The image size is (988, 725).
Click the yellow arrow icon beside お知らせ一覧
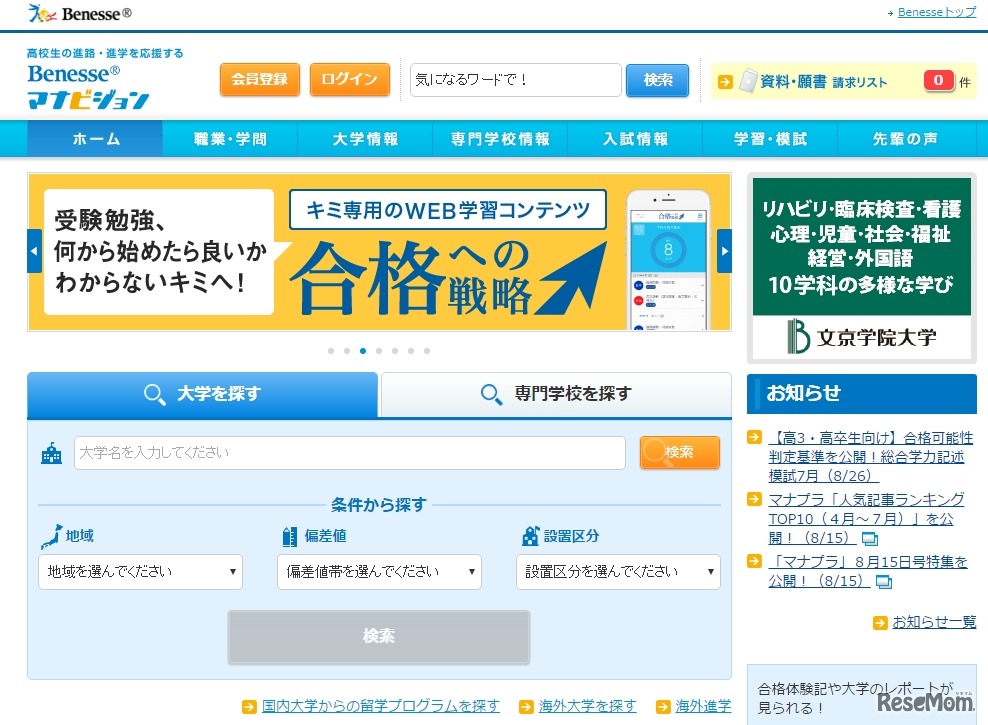point(880,622)
